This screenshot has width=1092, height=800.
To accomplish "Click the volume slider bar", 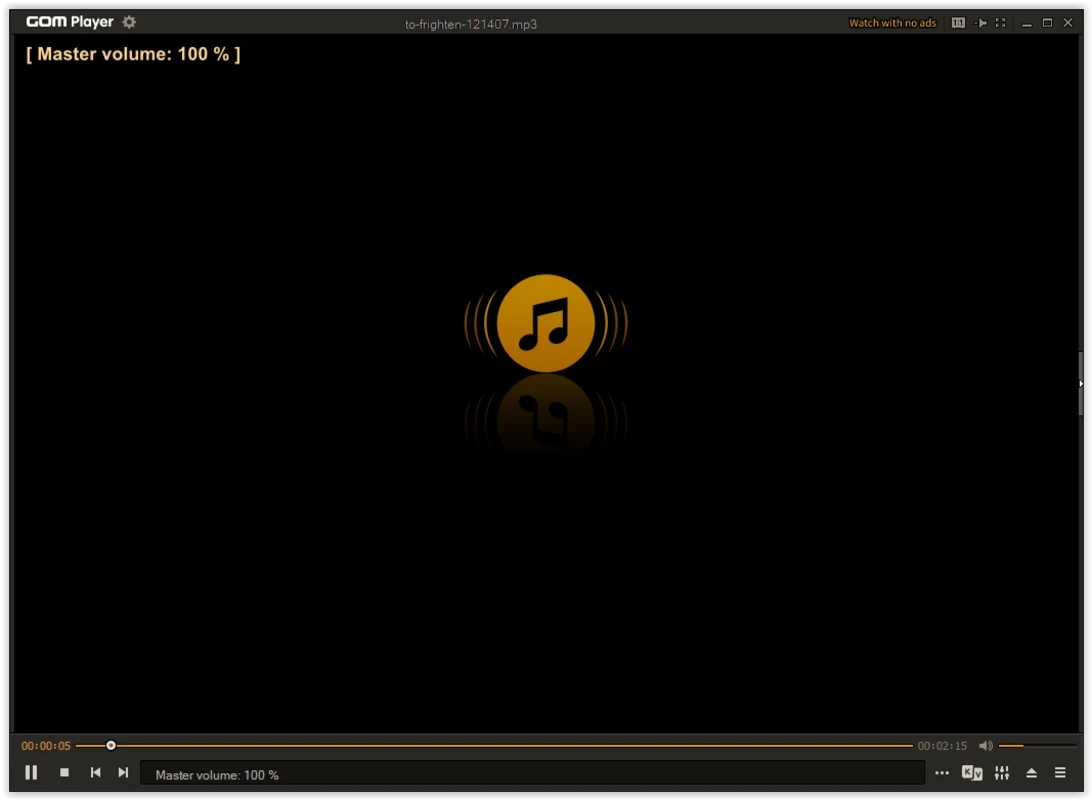I will coord(1037,746).
